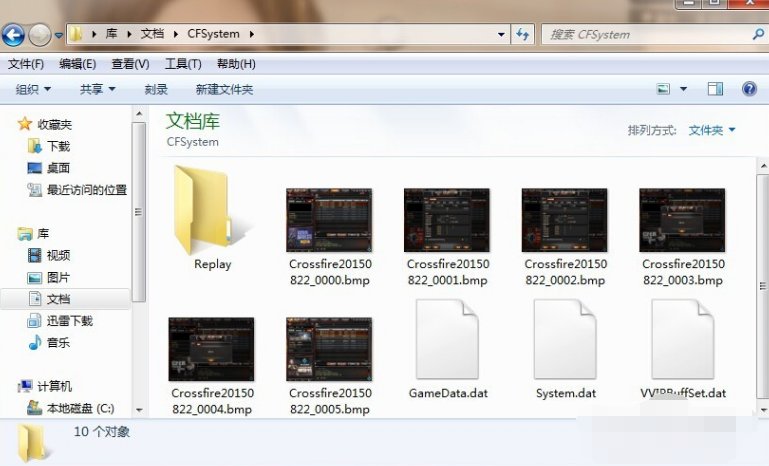This screenshot has width=769, height=466.
Task: Open the 文件(F) menu
Action: click(x=26, y=64)
